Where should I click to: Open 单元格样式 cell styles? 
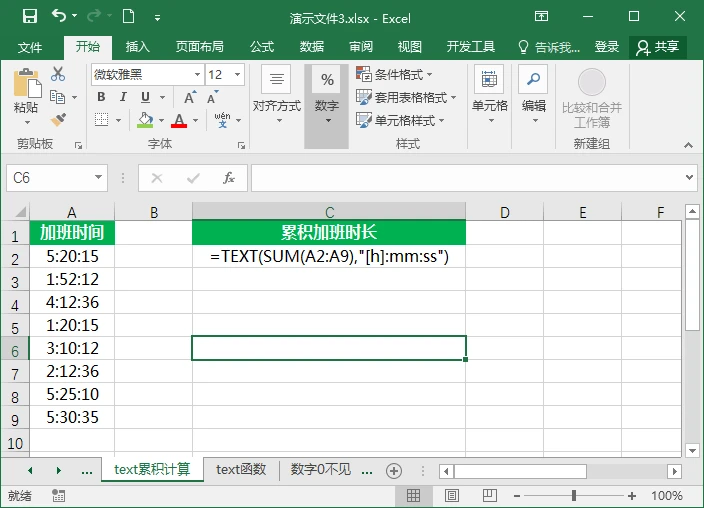(400, 120)
